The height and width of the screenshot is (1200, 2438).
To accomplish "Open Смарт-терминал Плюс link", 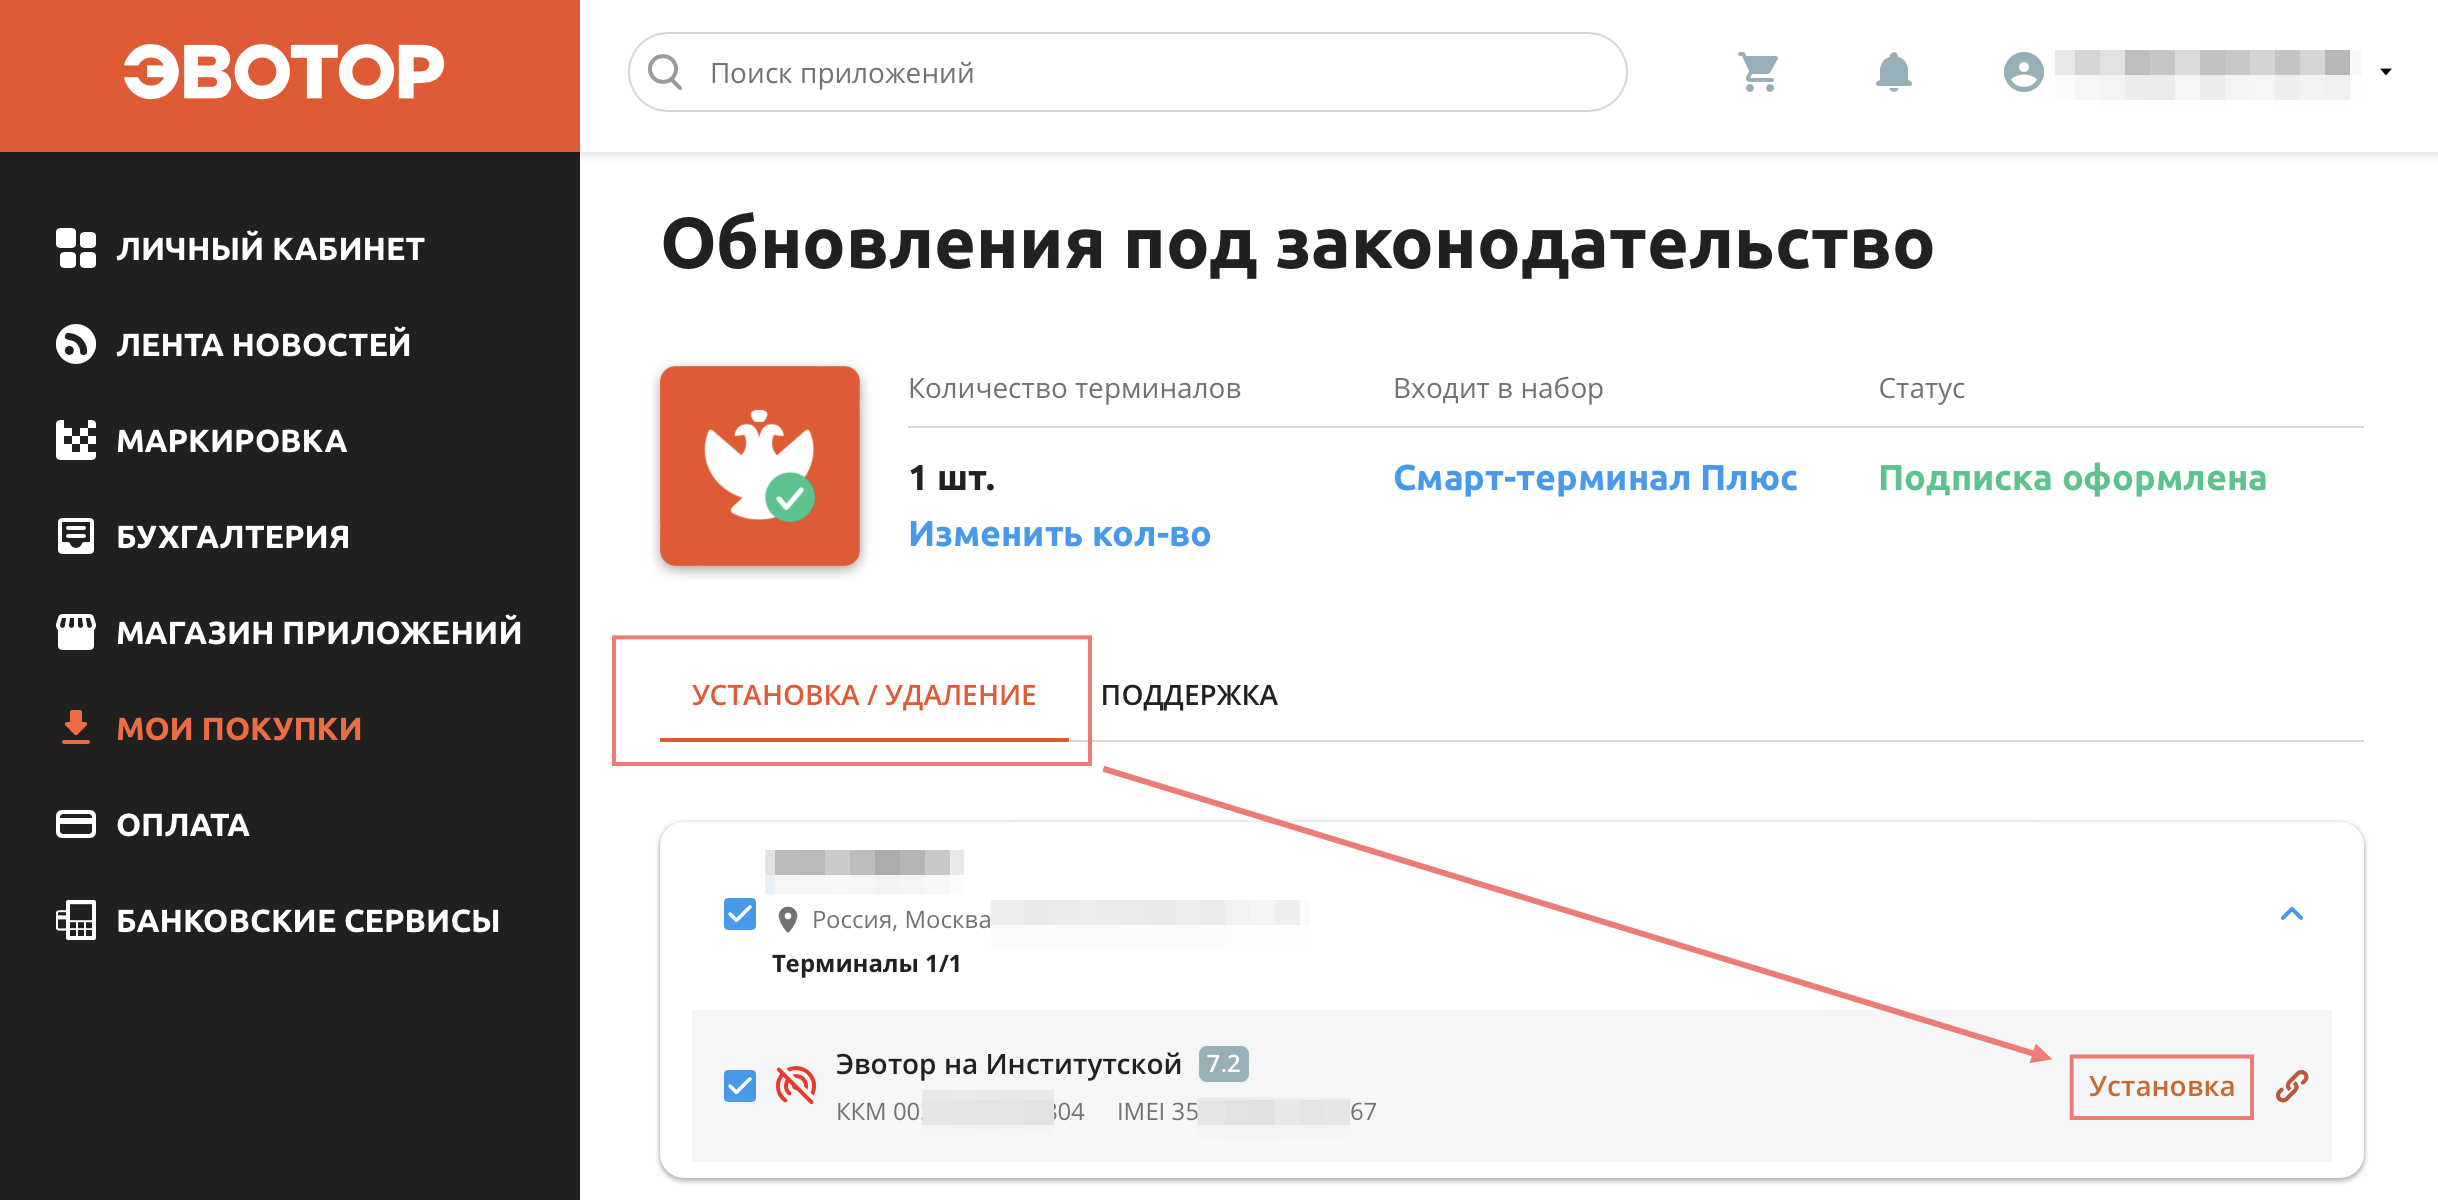I will (1596, 478).
